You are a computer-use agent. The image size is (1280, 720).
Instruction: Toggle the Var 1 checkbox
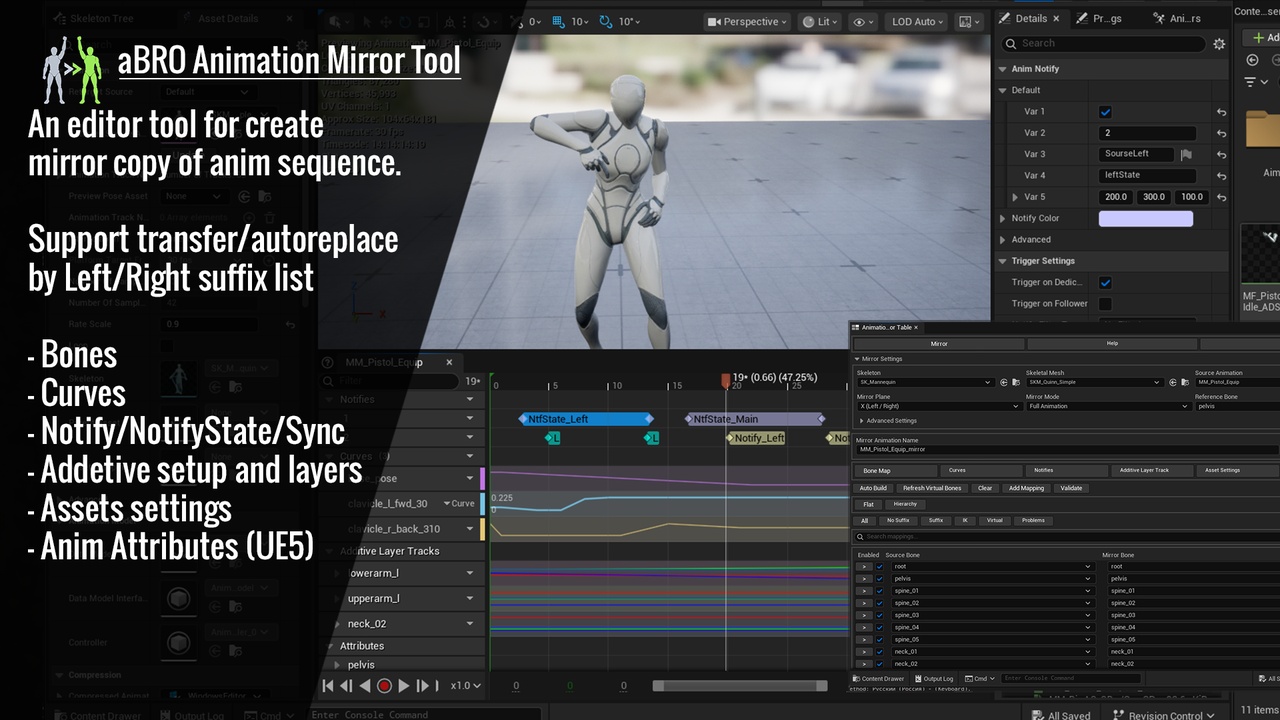(x=1105, y=112)
